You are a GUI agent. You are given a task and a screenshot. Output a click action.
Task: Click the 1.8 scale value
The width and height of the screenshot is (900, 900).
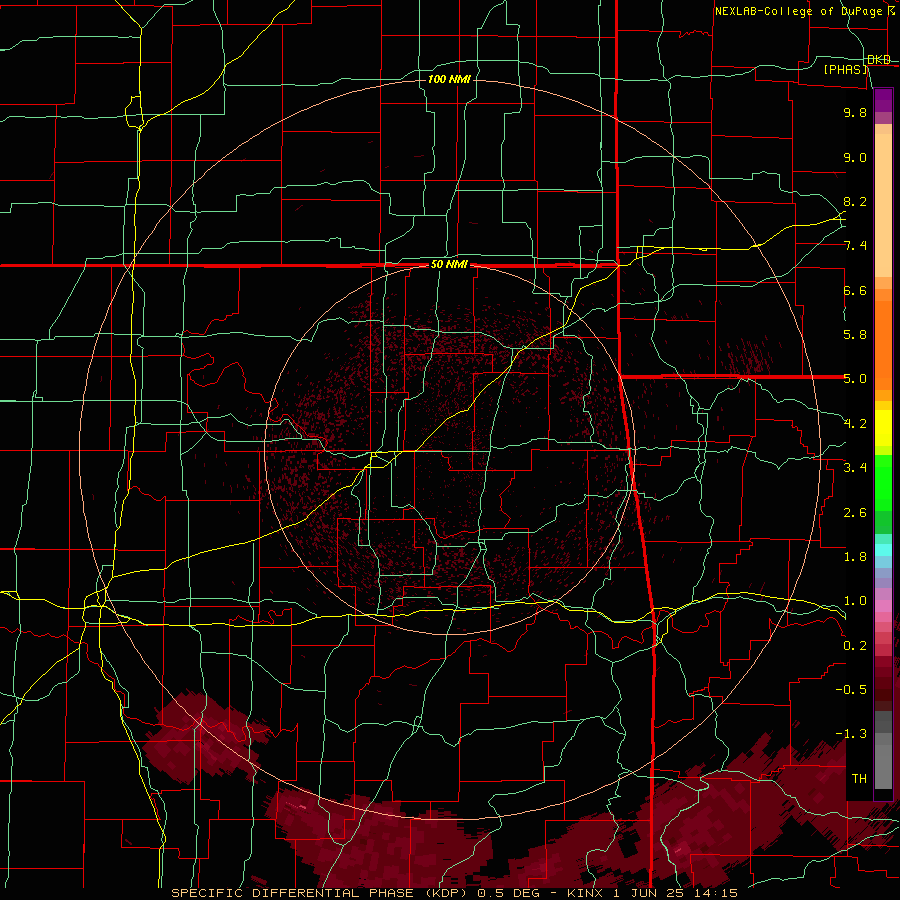click(x=855, y=557)
